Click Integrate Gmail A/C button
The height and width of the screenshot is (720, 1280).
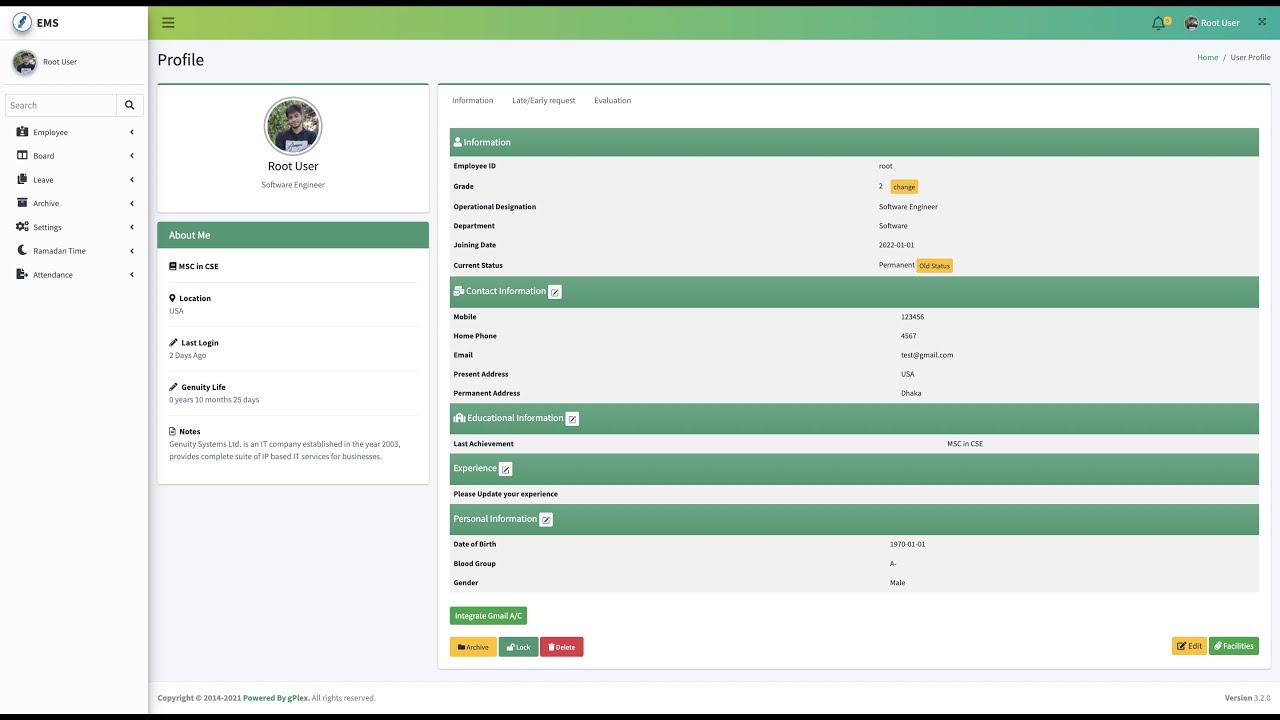[488, 616]
